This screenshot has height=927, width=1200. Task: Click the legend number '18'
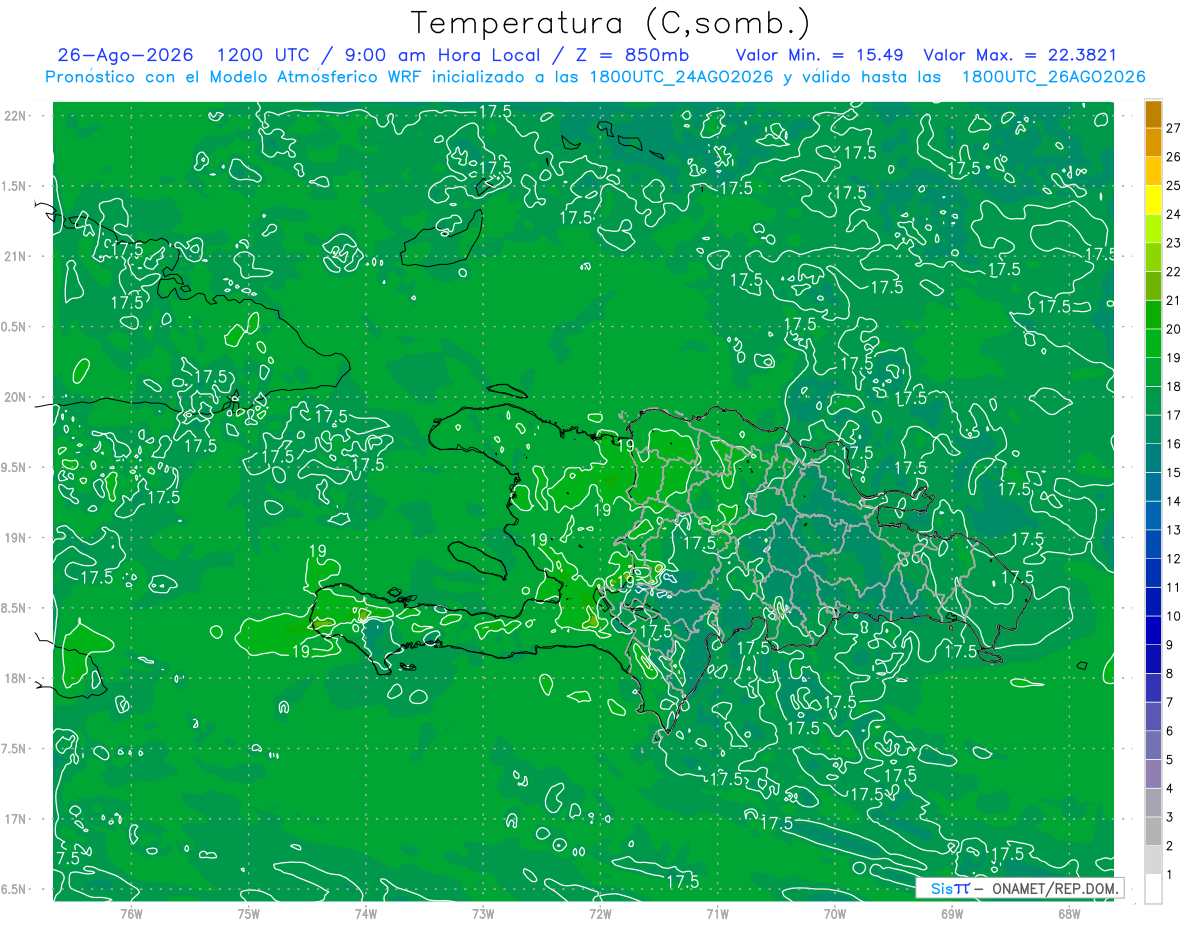point(1174,386)
